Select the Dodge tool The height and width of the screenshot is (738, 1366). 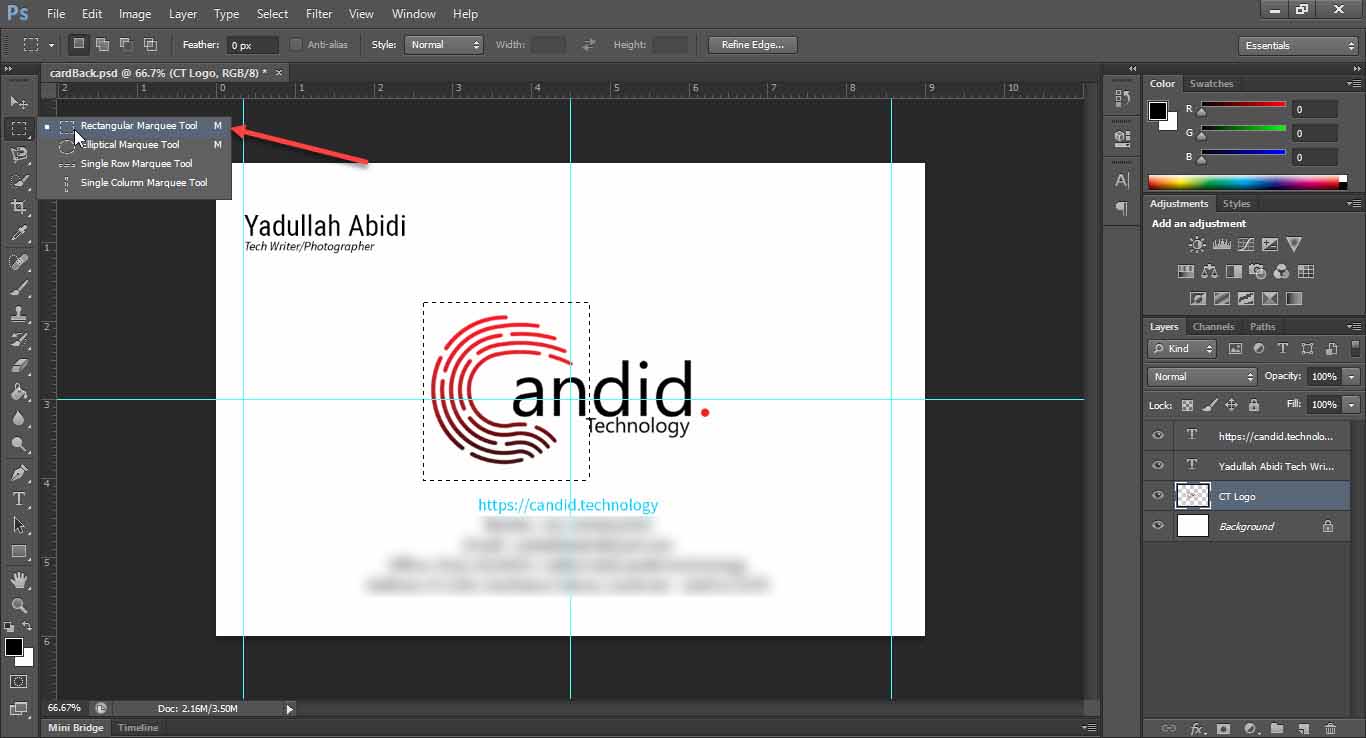pyautogui.click(x=19, y=444)
